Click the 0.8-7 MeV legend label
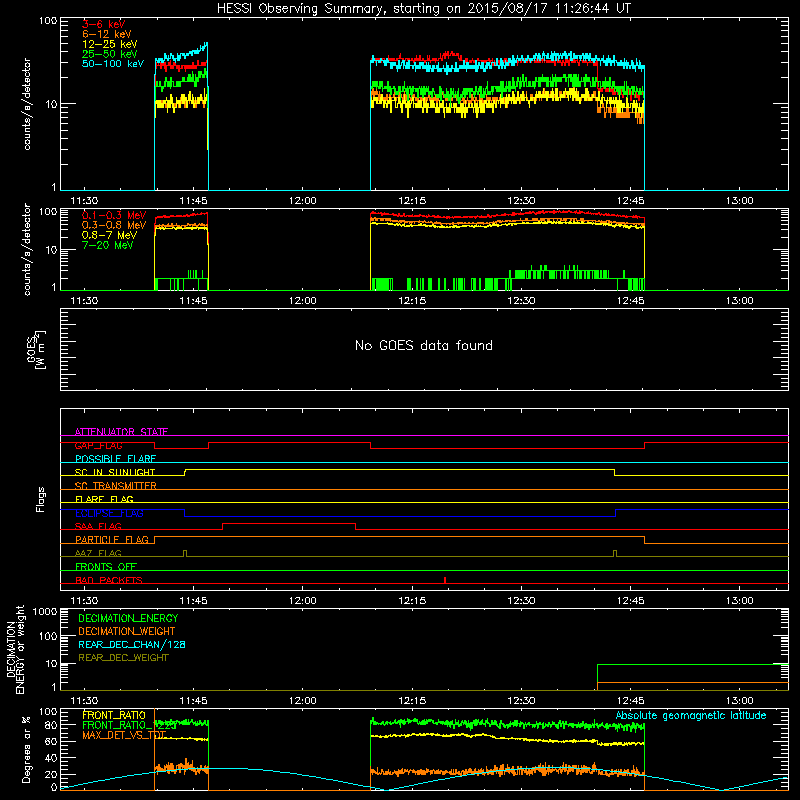The width and height of the screenshot is (800, 800). pos(109,235)
